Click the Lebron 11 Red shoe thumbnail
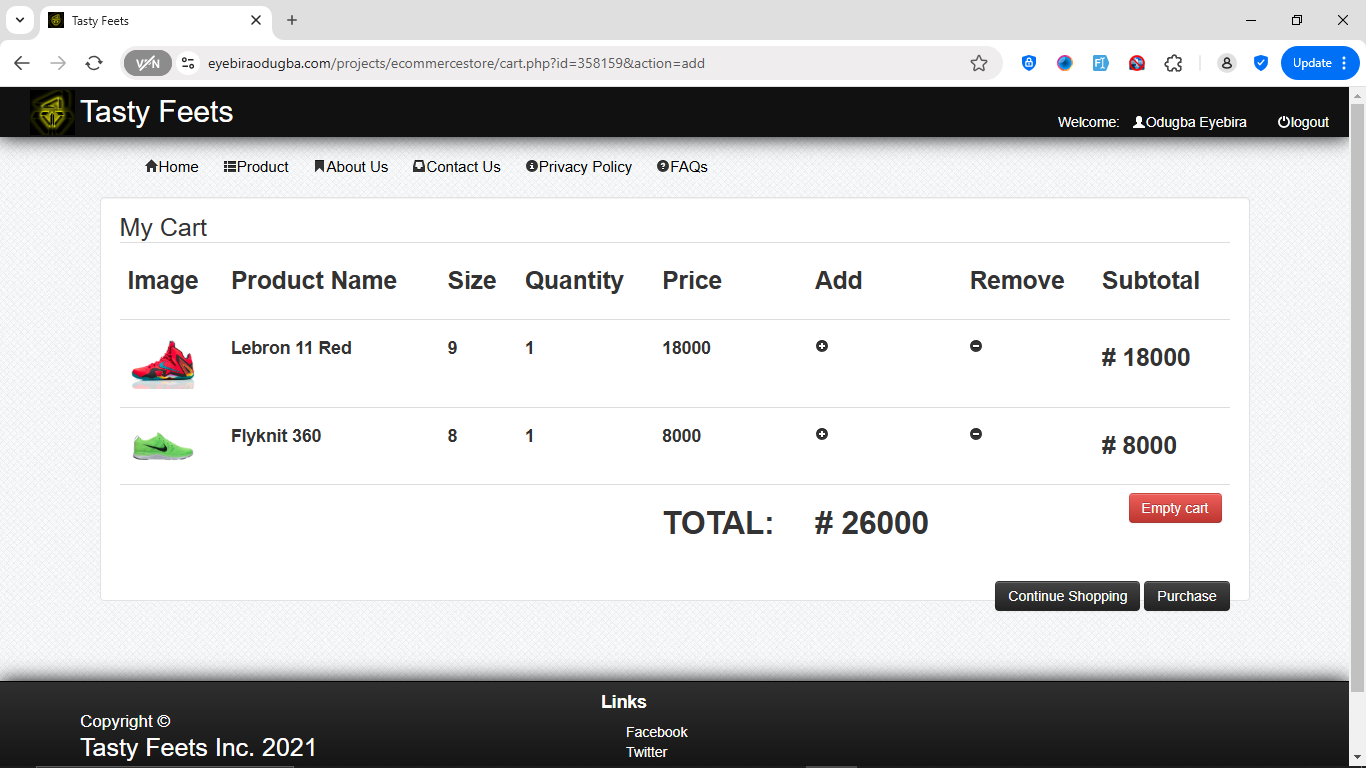Viewport: 1366px width, 768px height. tap(163, 363)
